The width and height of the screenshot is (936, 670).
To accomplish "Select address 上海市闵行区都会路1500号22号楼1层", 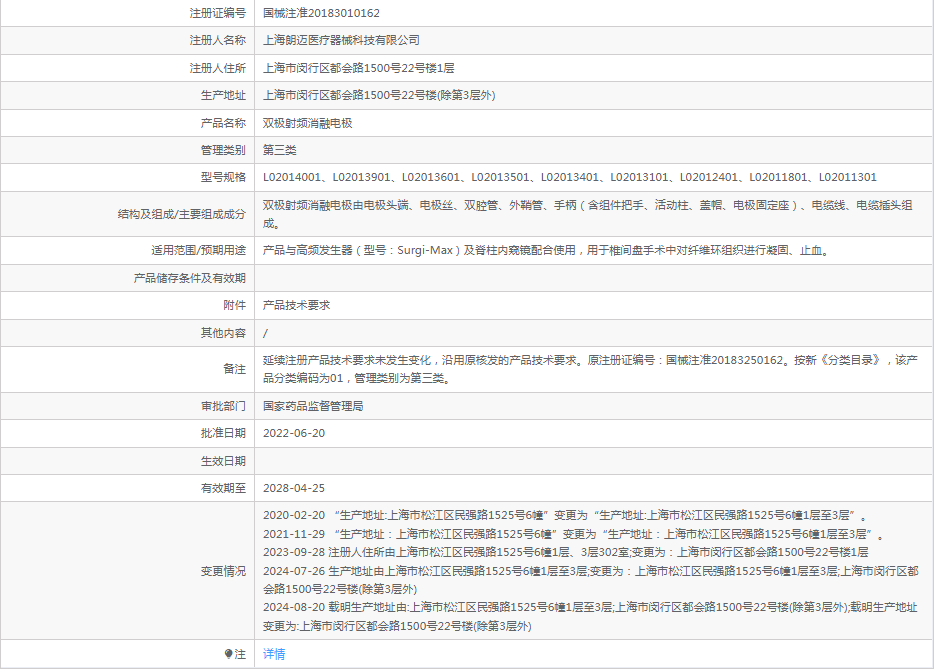I will point(359,68).
